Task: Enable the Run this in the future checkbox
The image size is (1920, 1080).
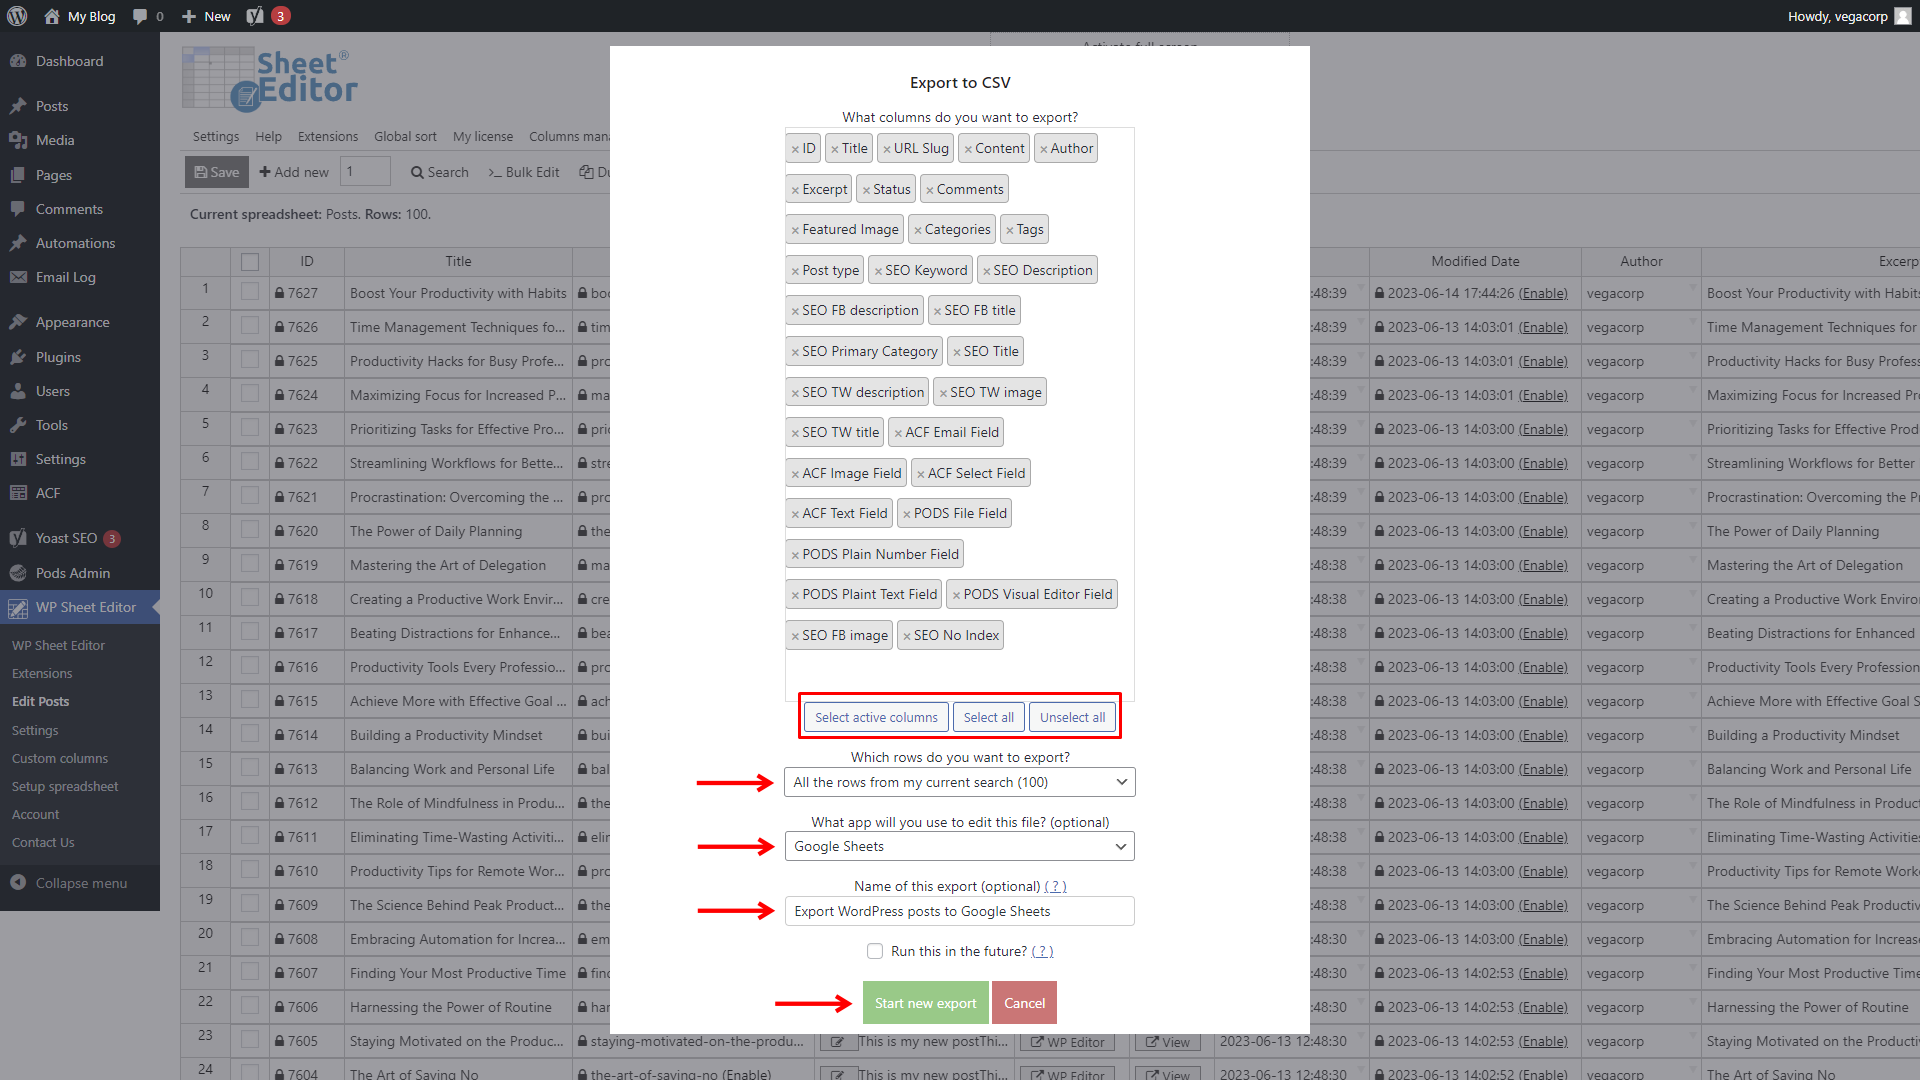Action: pyautogui.click(x=874, y=951)
